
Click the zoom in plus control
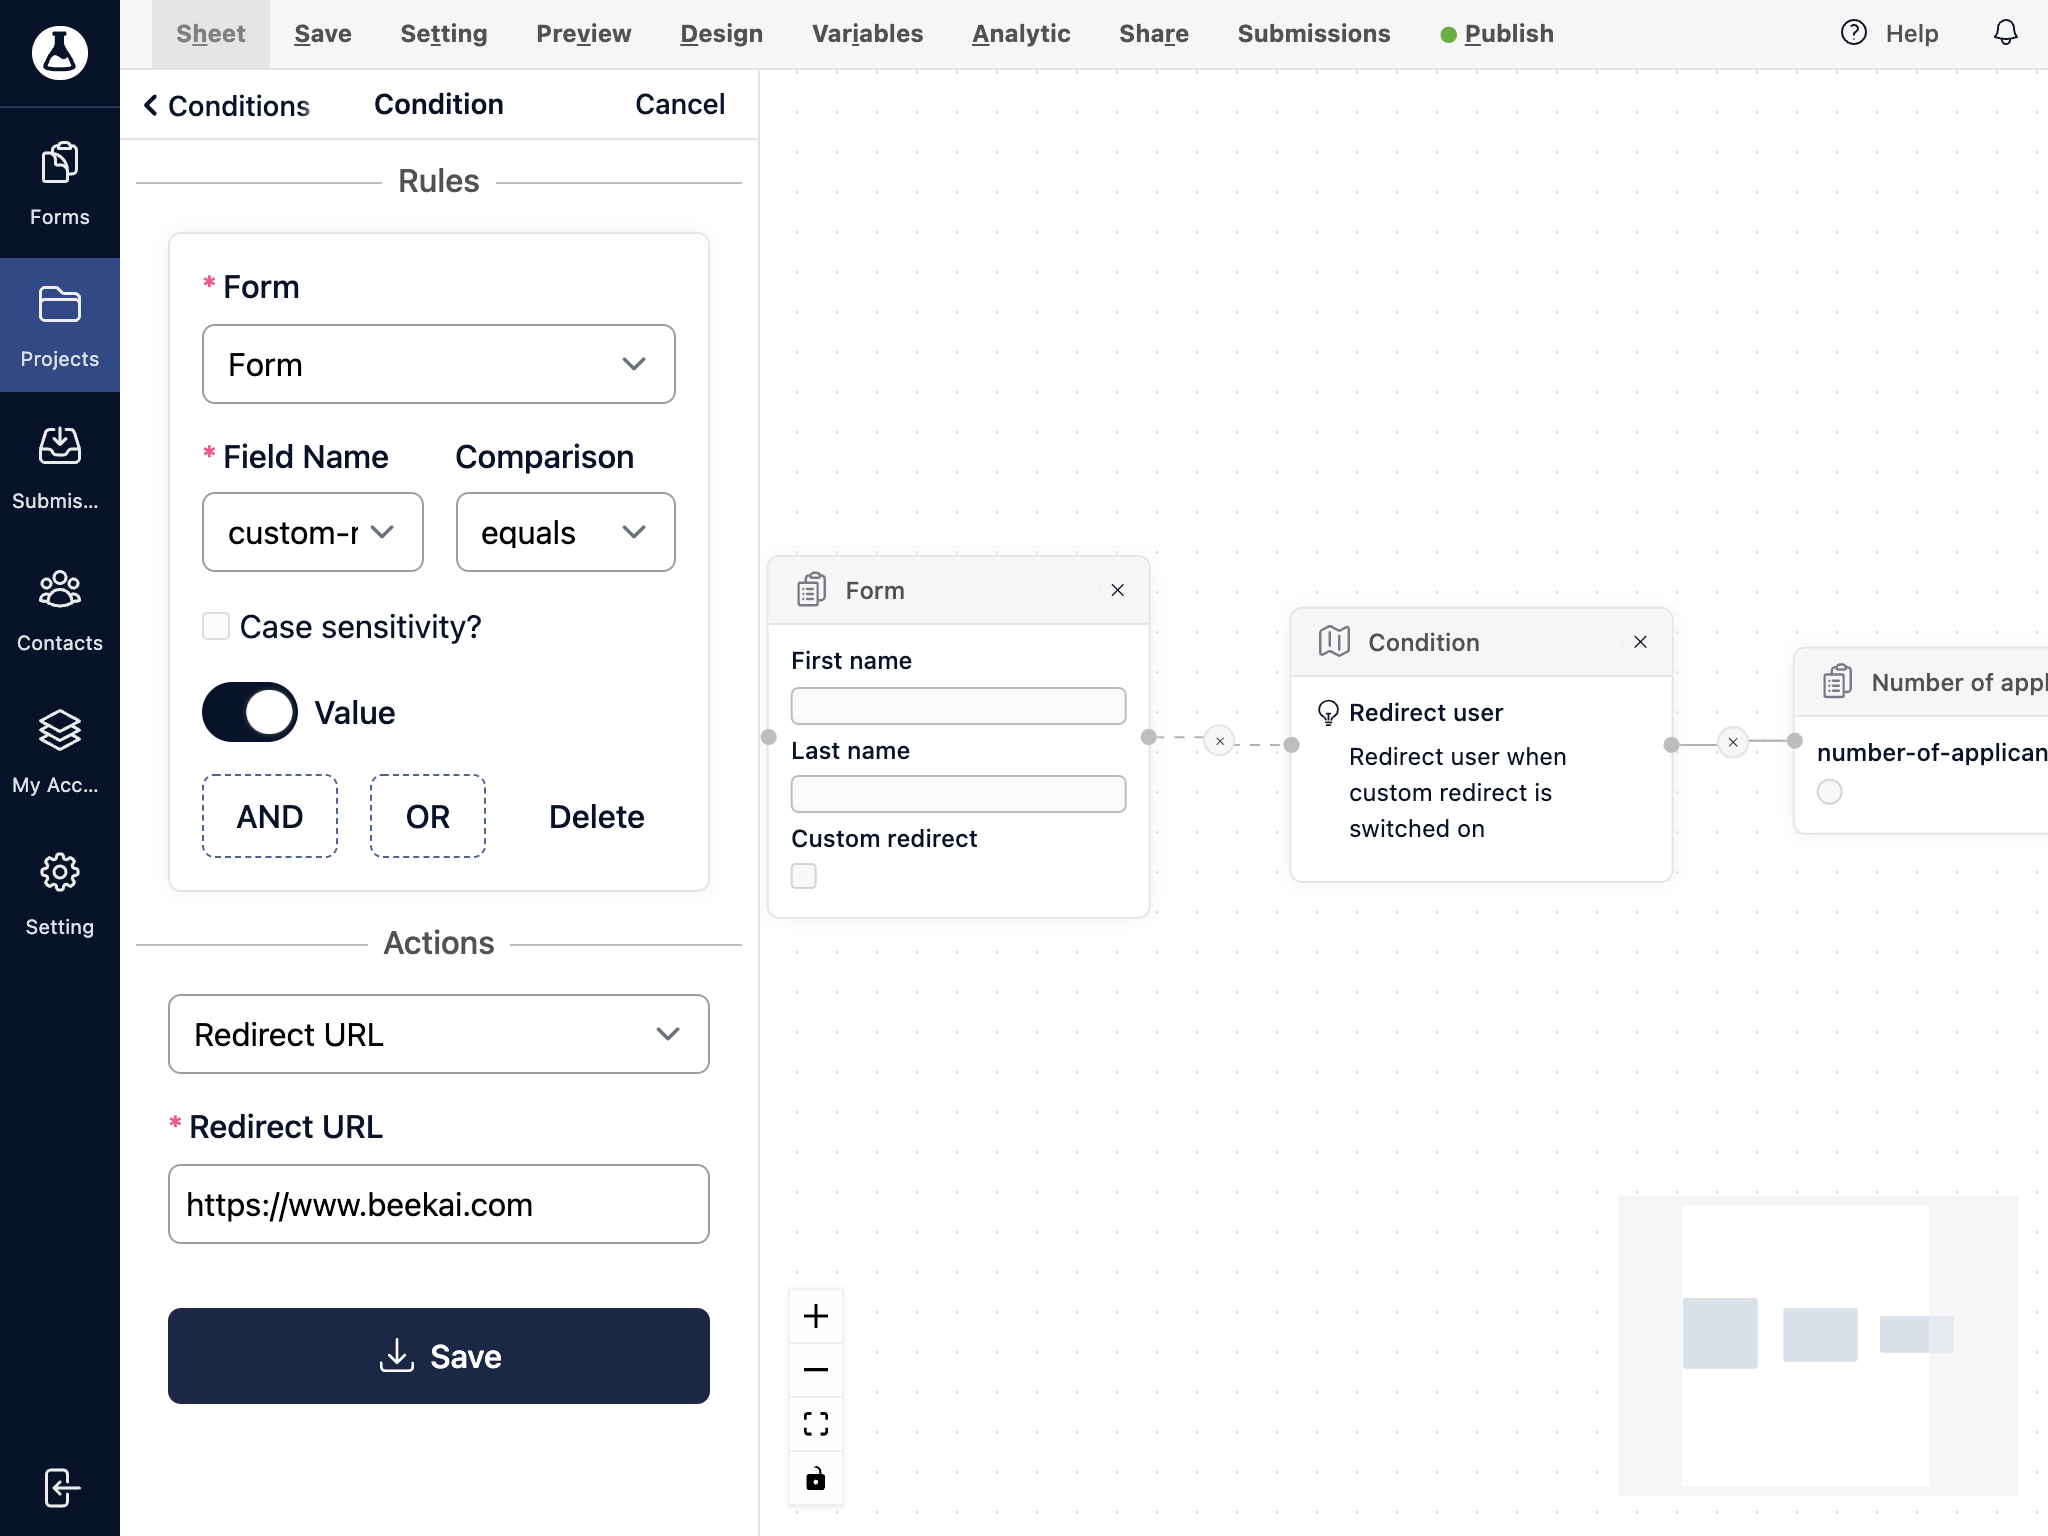point(816,1316)
